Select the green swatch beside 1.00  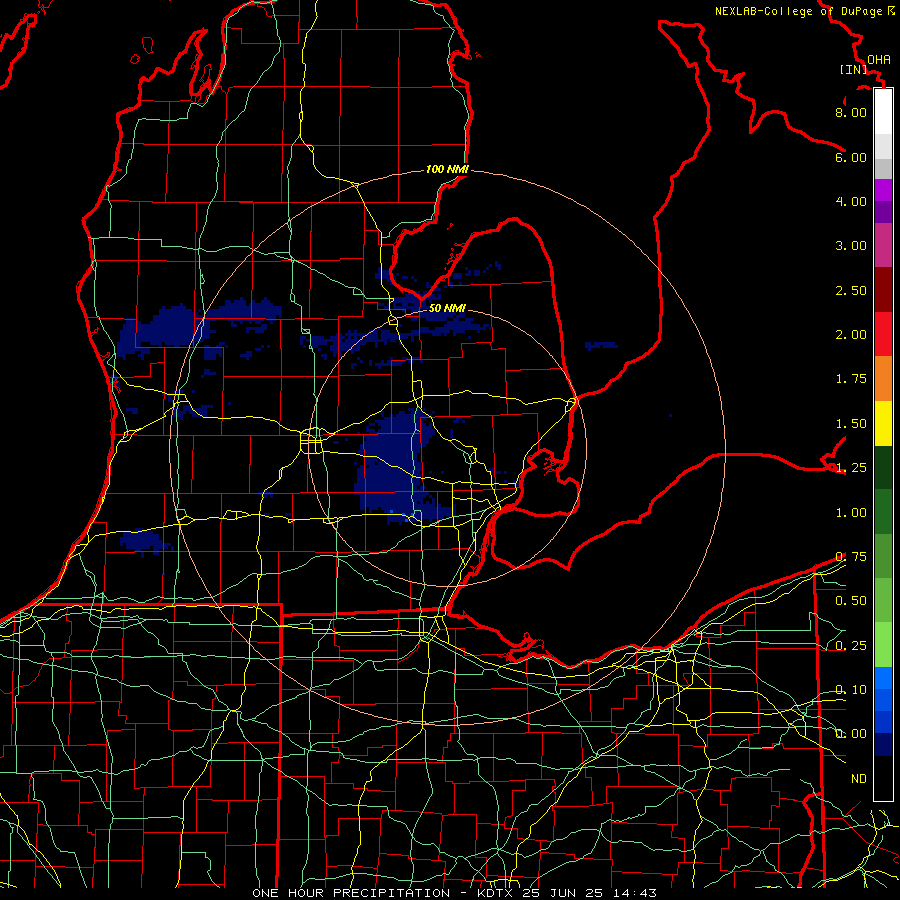883,512
